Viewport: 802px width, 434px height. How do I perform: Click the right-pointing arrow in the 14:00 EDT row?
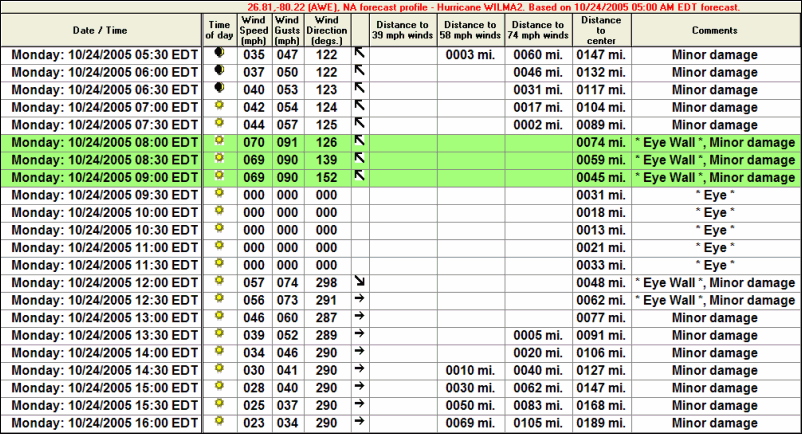point(360,352)
